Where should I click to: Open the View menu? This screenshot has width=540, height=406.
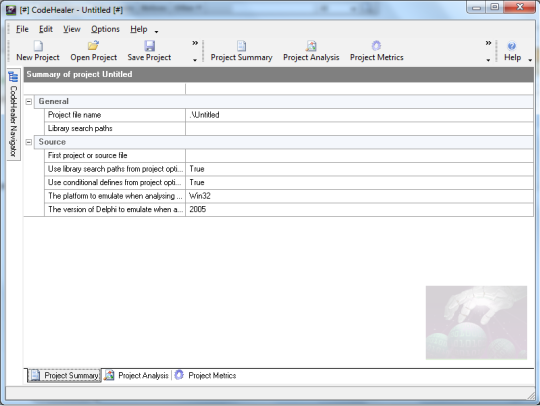click(72, 29)
